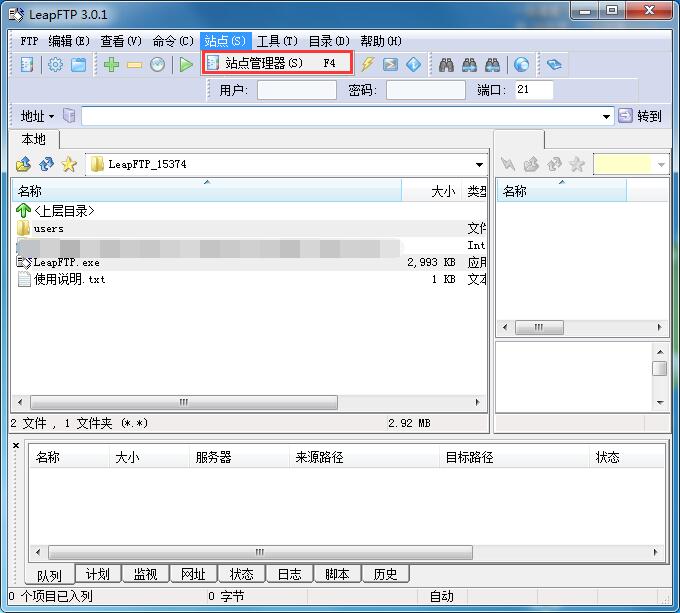This screenshot has height=613, width=680.
Task: Click the blue book help icon
Action: [554, 65]
